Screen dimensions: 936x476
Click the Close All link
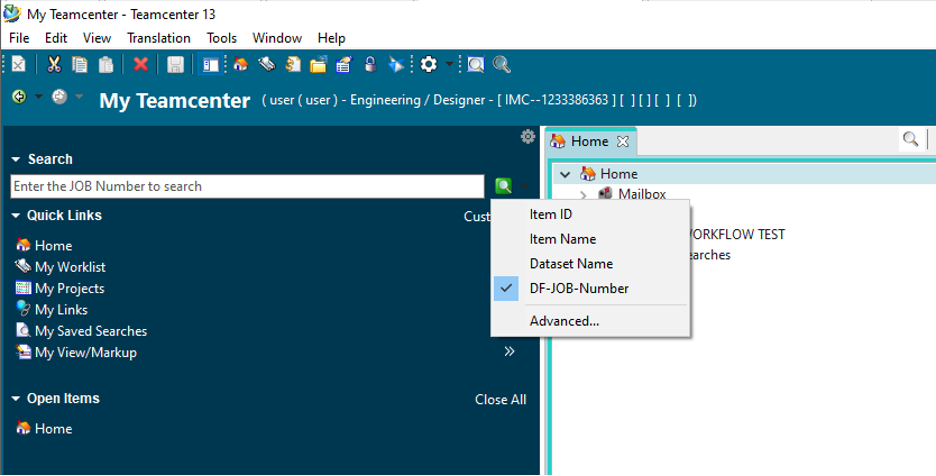point(501,400)
